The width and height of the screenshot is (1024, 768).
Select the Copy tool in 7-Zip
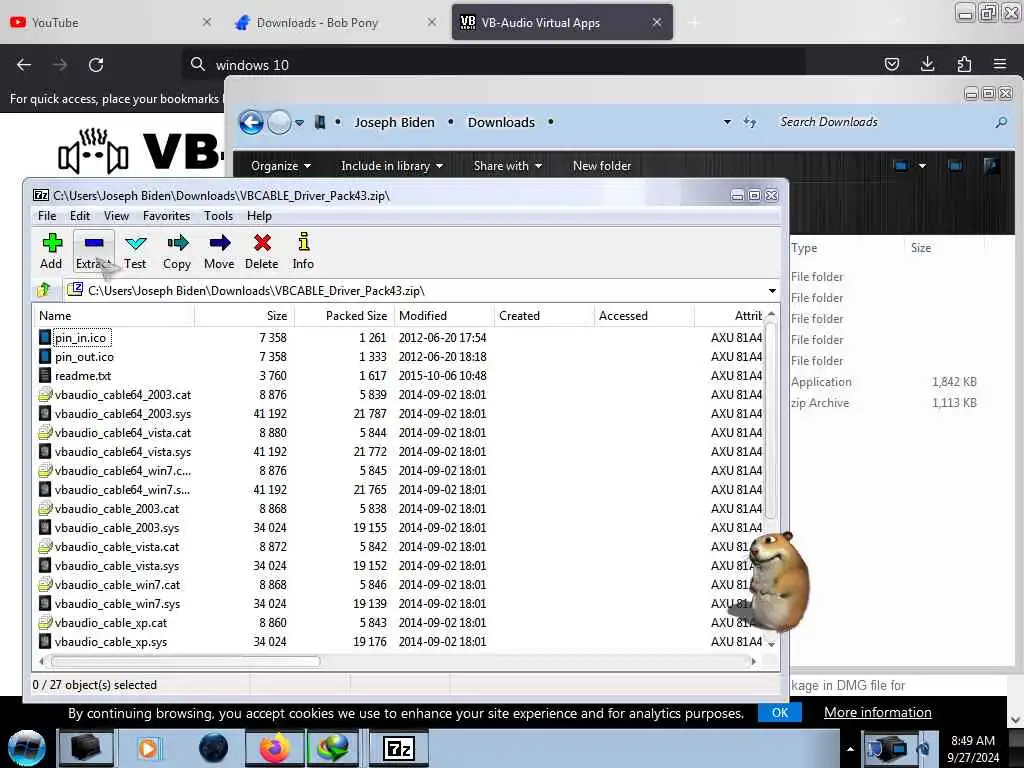(177, 251)
